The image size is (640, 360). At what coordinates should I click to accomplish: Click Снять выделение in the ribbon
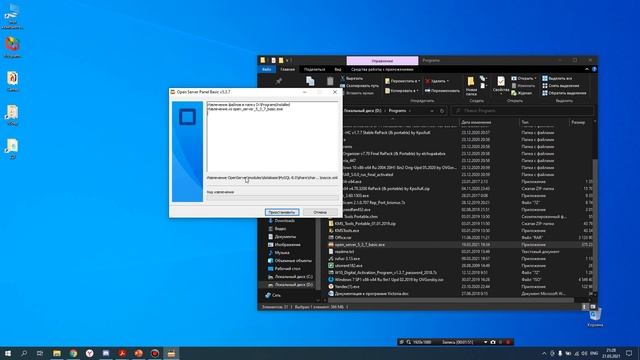tap(560, 86)
